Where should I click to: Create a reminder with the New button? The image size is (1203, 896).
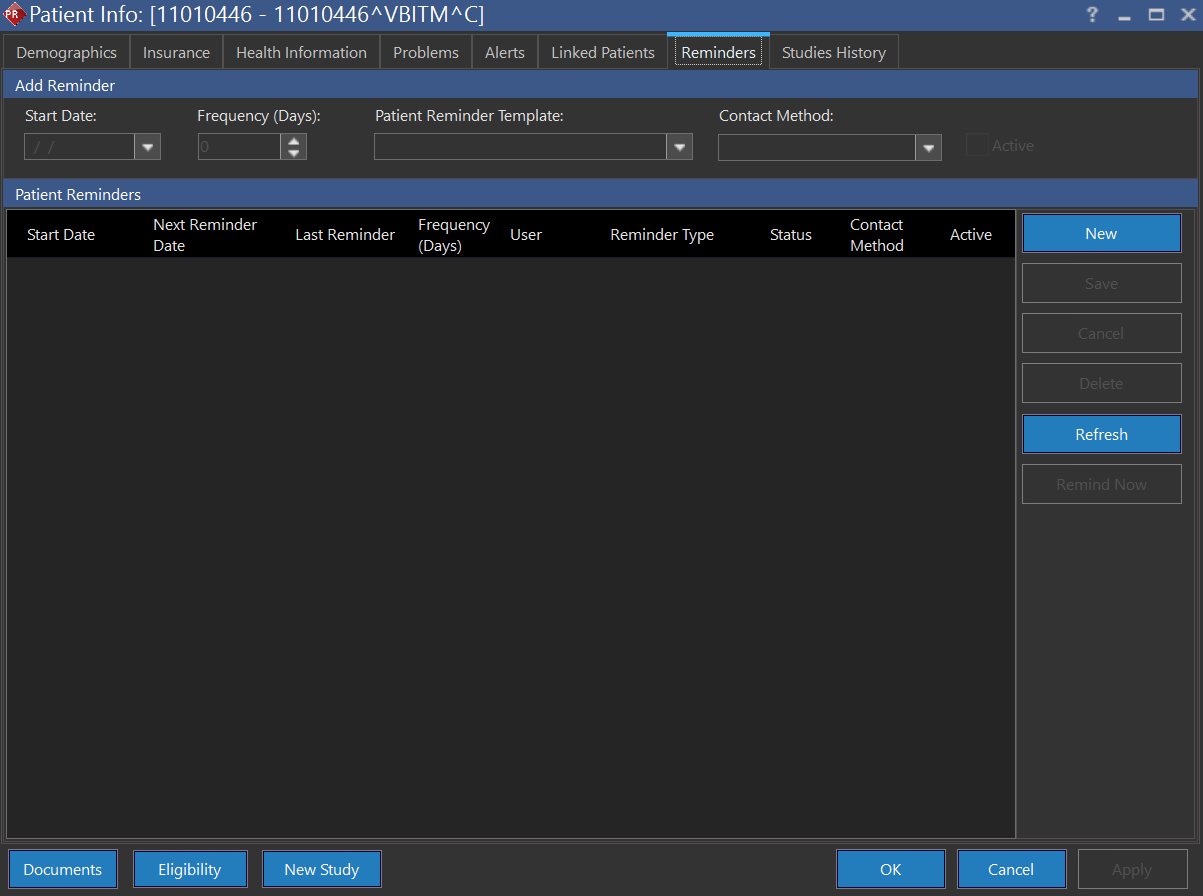(1101, 233)
